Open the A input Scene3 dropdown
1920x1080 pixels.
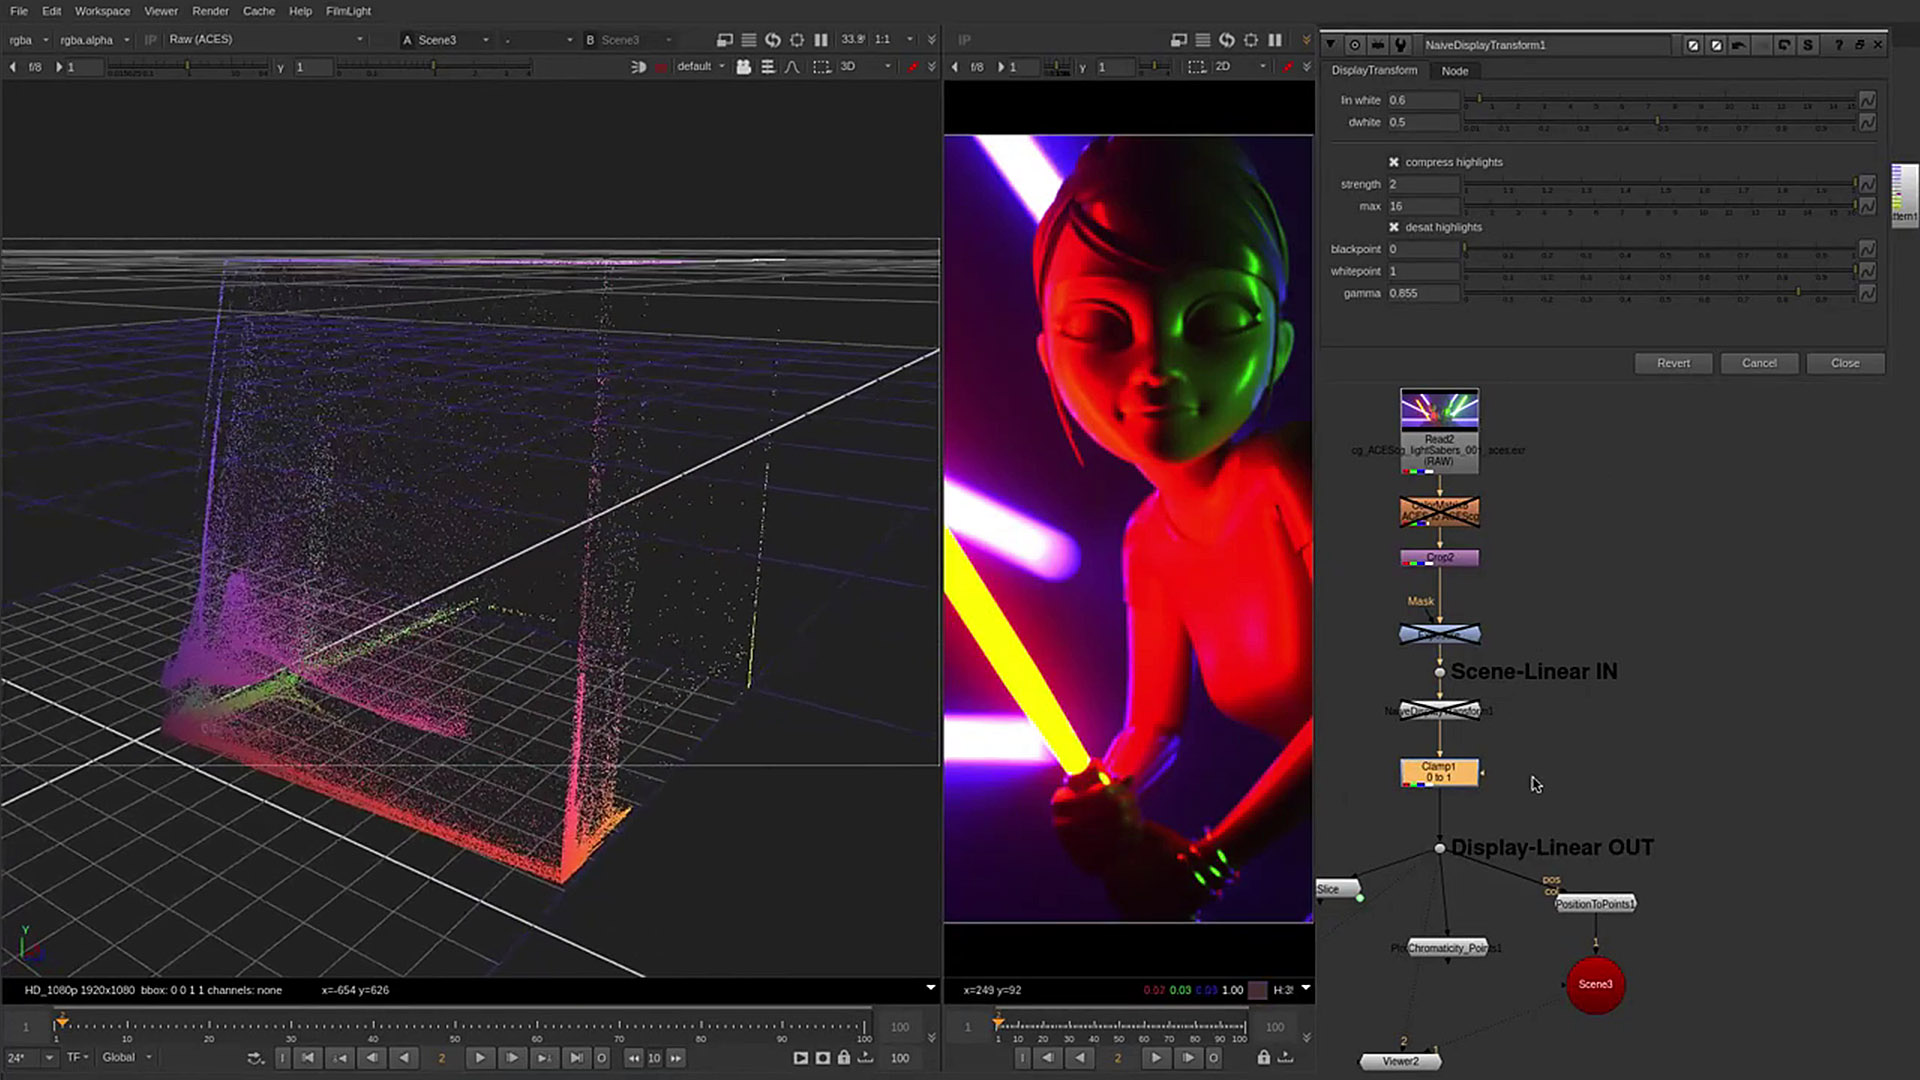(445, 40)
